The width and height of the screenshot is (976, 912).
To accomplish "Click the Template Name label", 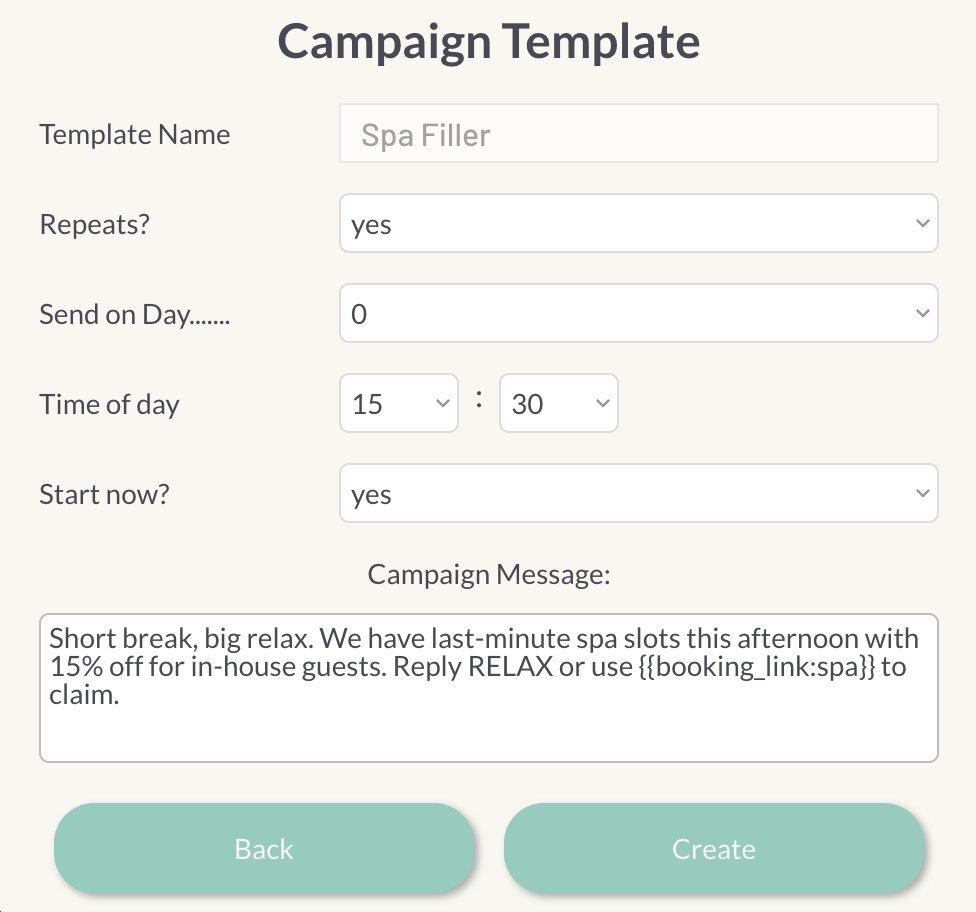I will pyautogui.click(x=134, y=134).
